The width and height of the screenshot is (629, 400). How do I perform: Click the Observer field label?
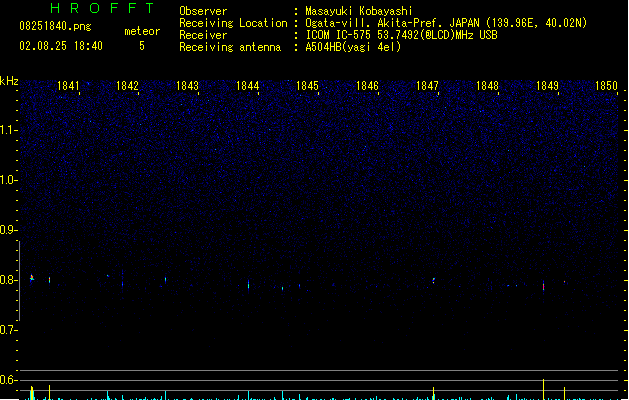tap(203, 11)
